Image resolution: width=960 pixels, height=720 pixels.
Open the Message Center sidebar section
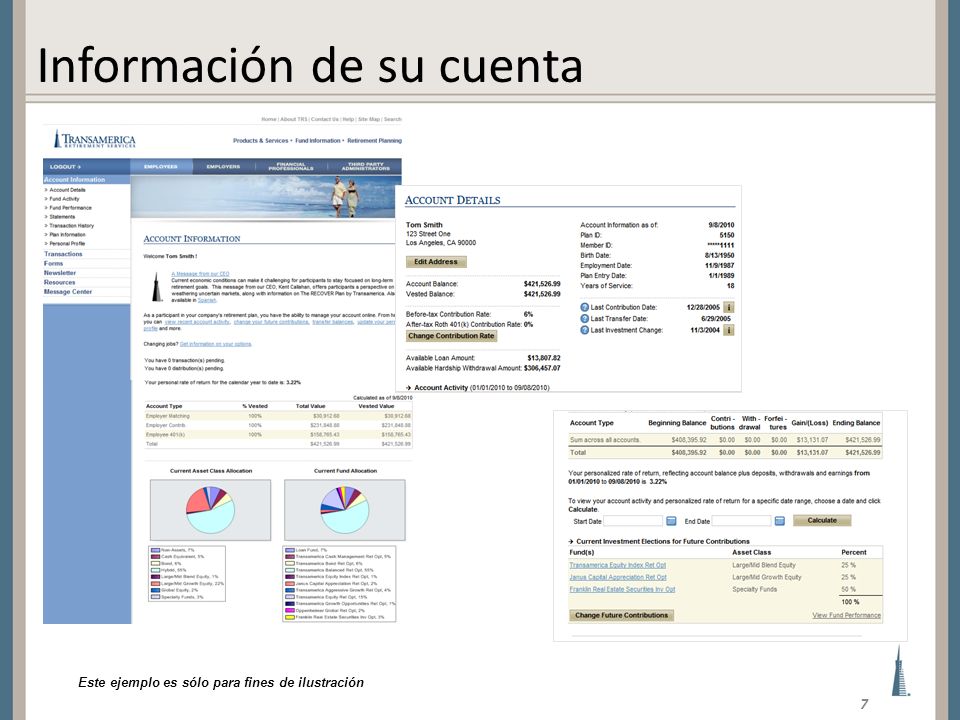coord(68,292)
